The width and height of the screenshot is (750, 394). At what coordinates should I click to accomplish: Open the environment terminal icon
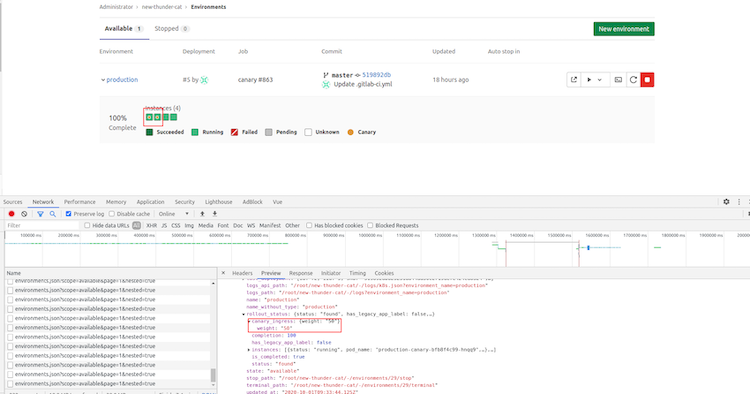pyautogui.click(x=618, y=80)
